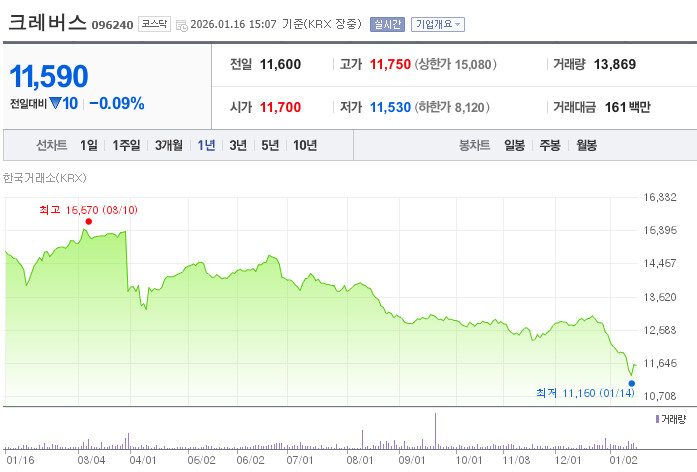Select the 3년 line chart tab

[x=238, y=145]
